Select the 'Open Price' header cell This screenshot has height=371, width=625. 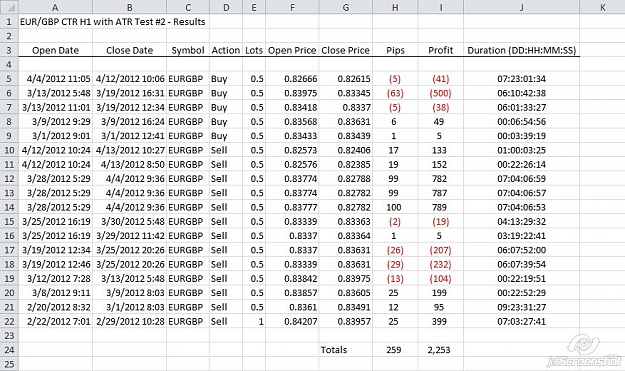[292, 50]
